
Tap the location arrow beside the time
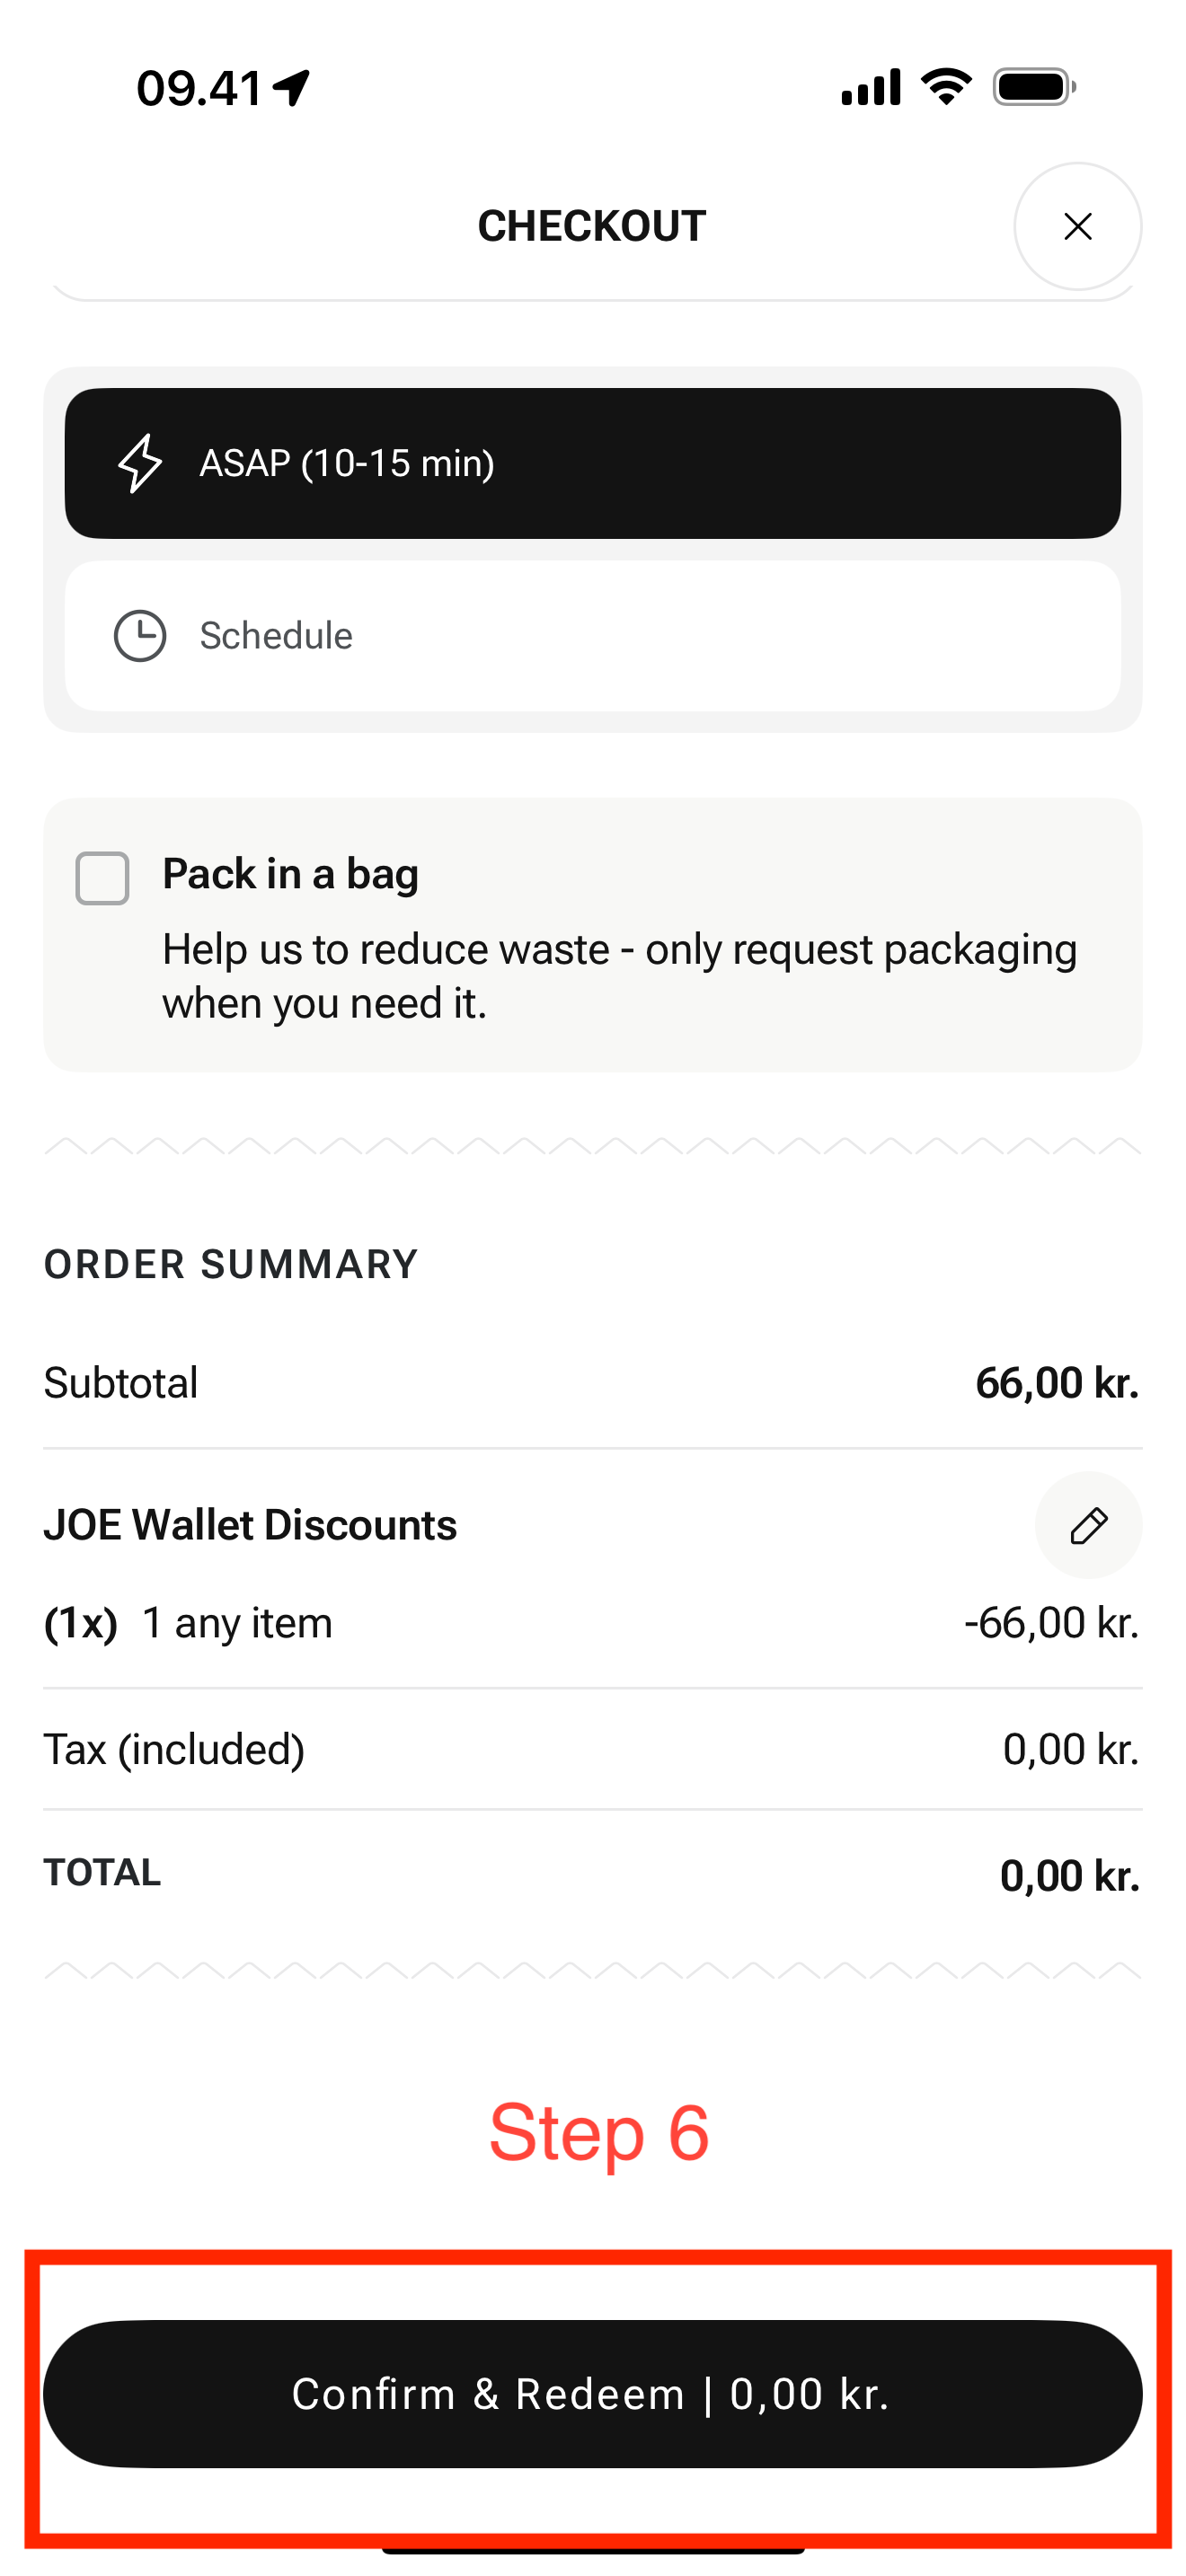tap(292, 88)
